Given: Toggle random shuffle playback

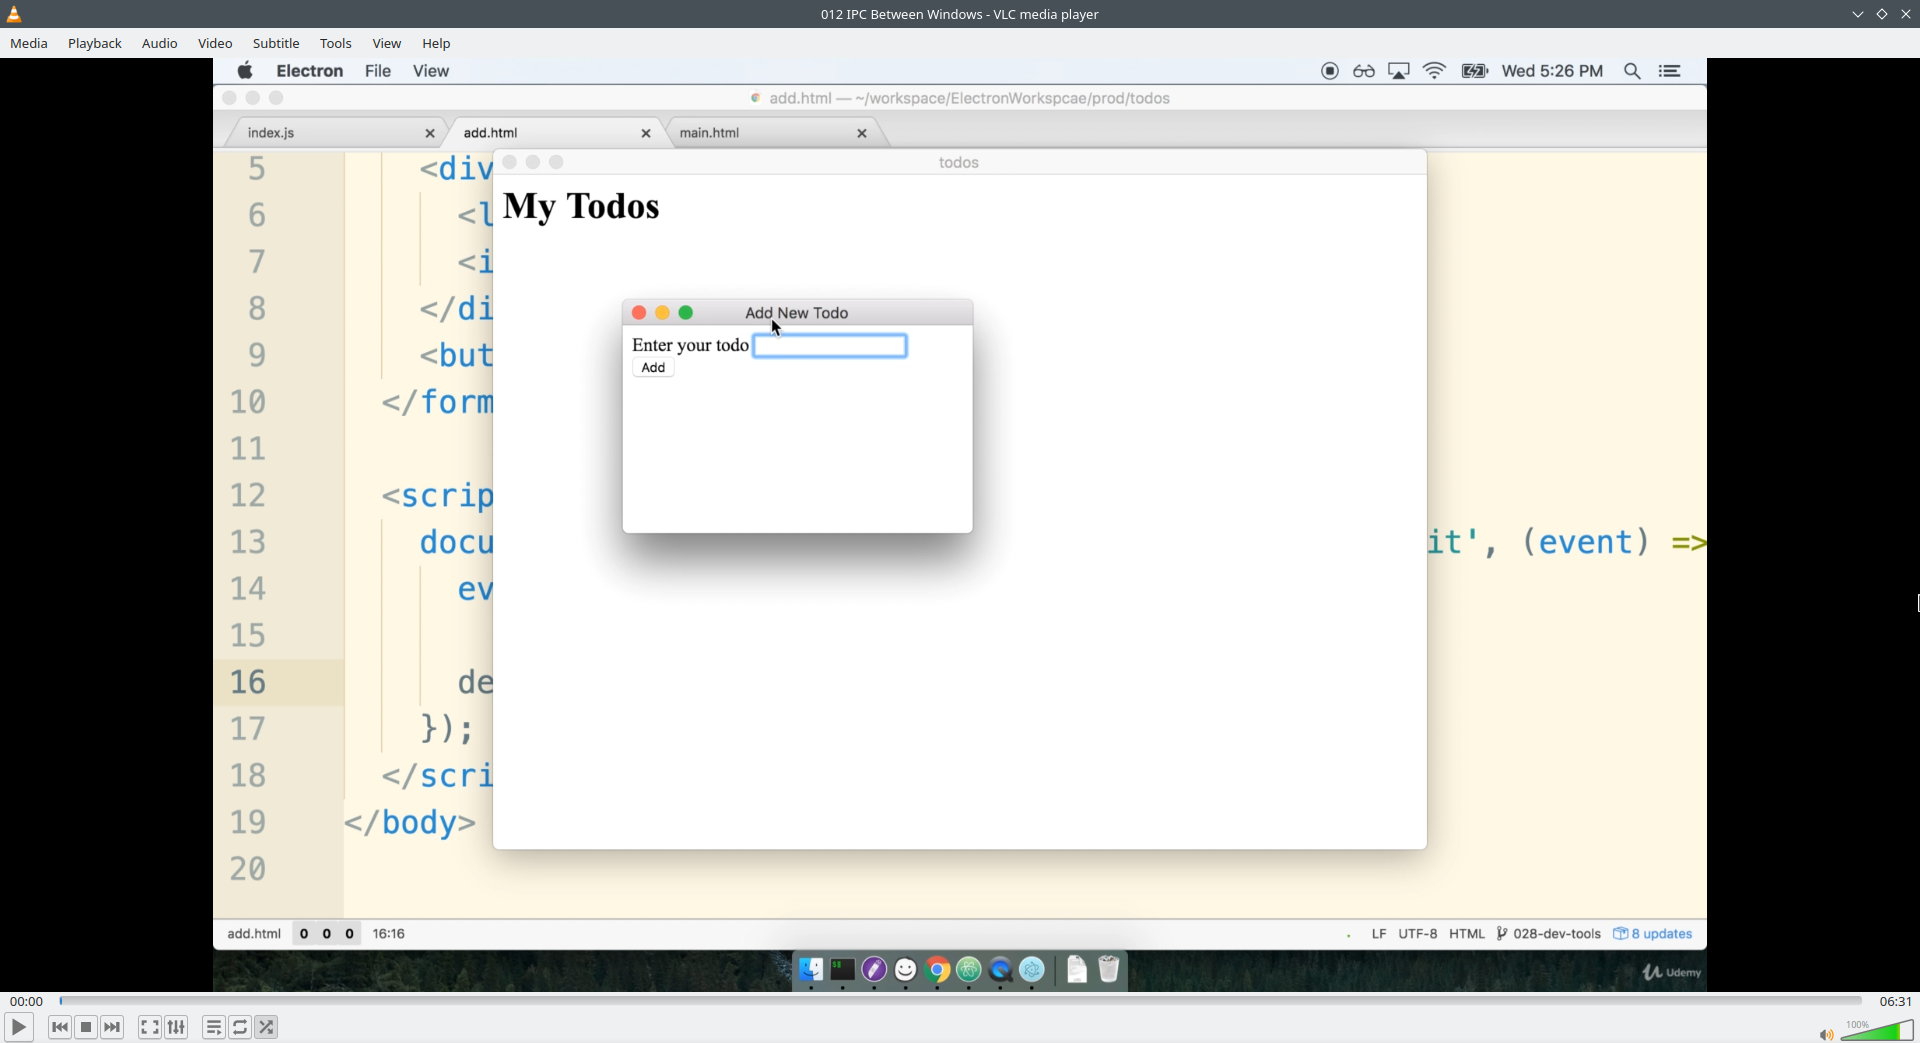Looking at the screenshot, I should coord(266,1027).
